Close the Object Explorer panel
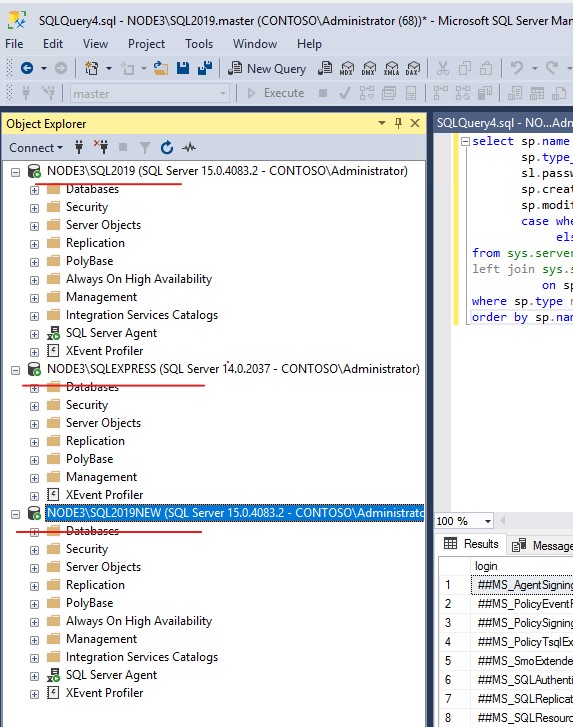The image size is (573, 727). click(415, 123)
